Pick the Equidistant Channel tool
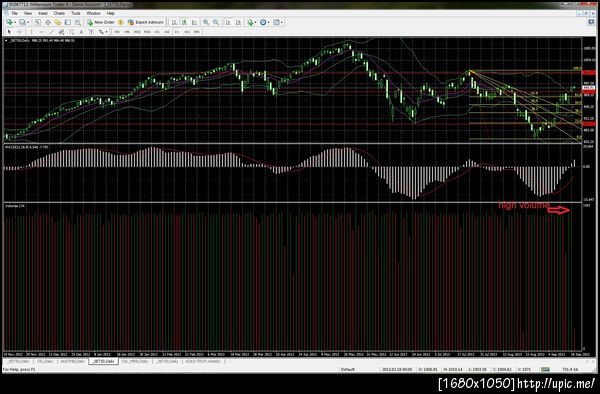The width and height of the screenshot is (600, 394). pyautogui.click(x=61, y=32)
